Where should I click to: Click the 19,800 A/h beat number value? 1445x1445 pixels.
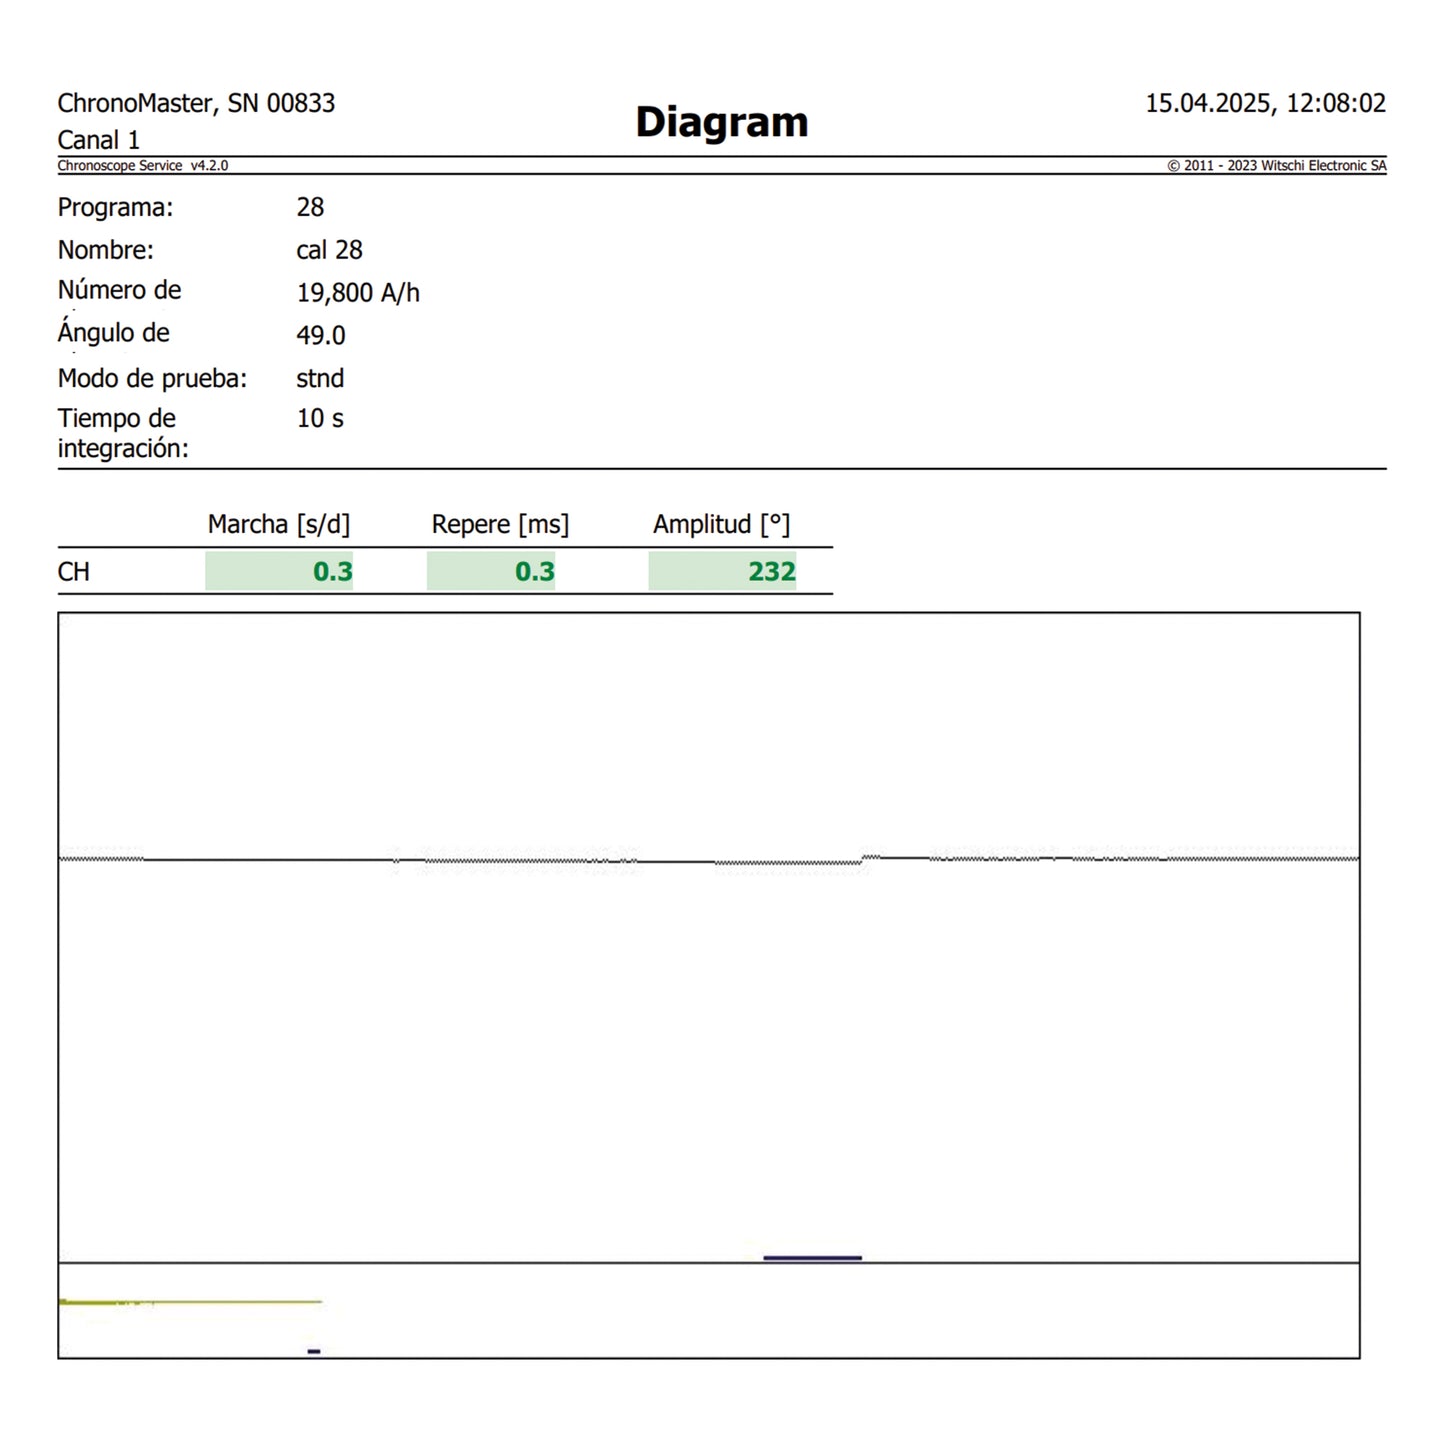[x=358, y=293]
